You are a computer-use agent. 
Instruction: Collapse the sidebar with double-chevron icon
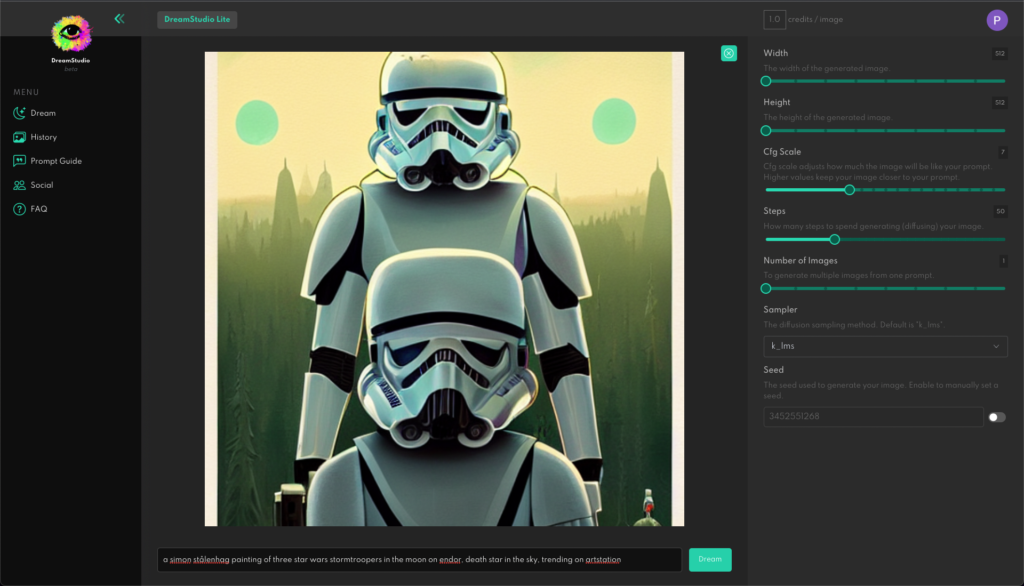pyautogui.click(x=119, y=19)
